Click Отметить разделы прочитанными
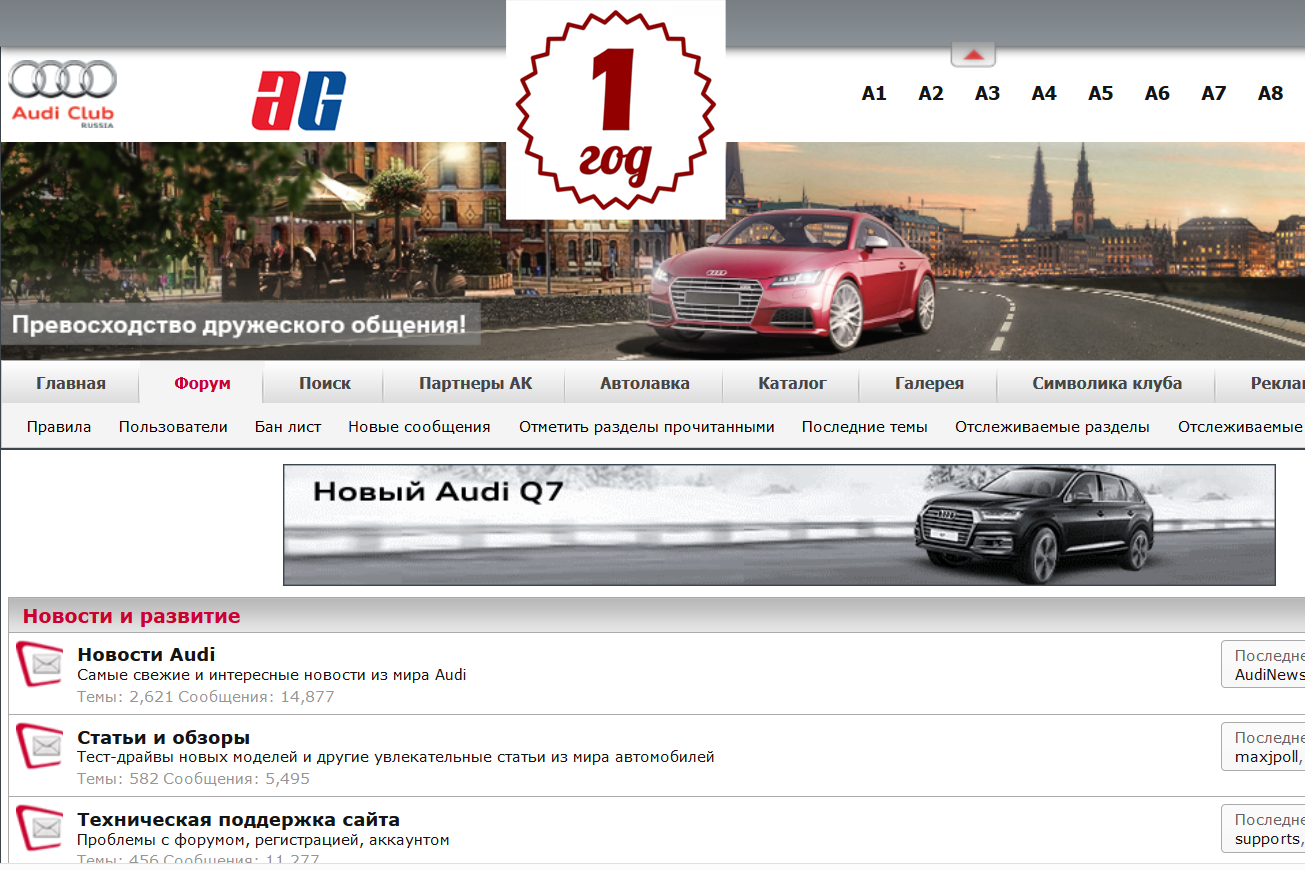 [647, 427]
